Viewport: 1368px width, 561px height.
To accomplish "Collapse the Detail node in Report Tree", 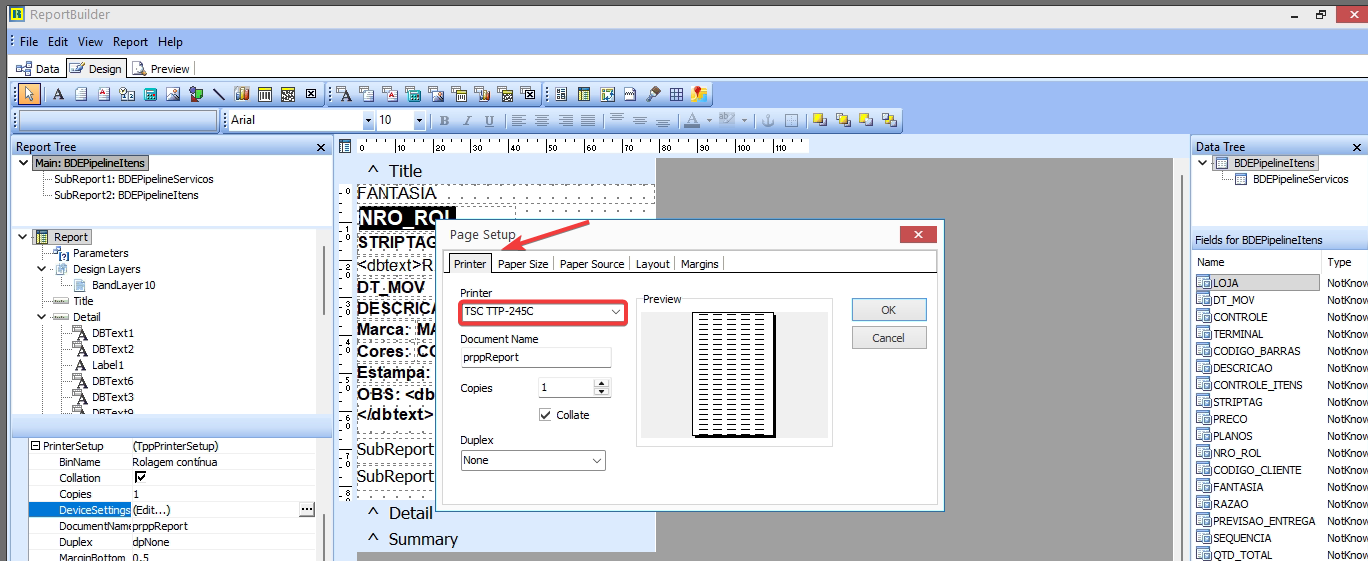I will (41, 317).
